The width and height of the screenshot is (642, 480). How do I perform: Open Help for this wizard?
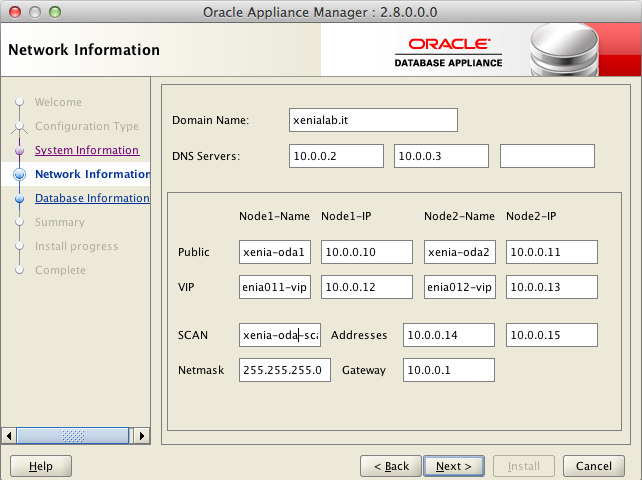coord(41,466)
